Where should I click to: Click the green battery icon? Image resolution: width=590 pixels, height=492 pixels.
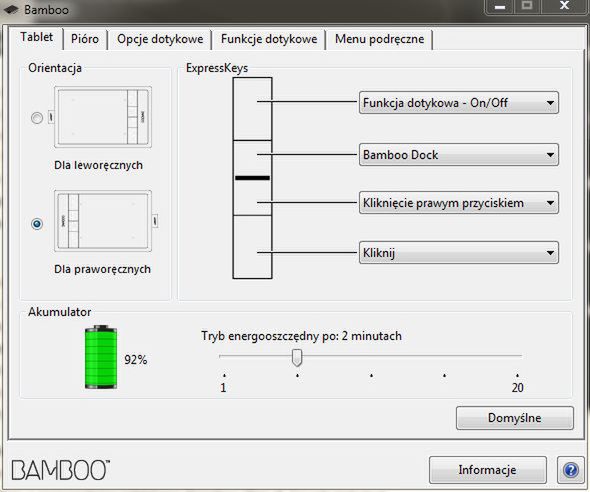pyautogui.click(x=101, y=357)
